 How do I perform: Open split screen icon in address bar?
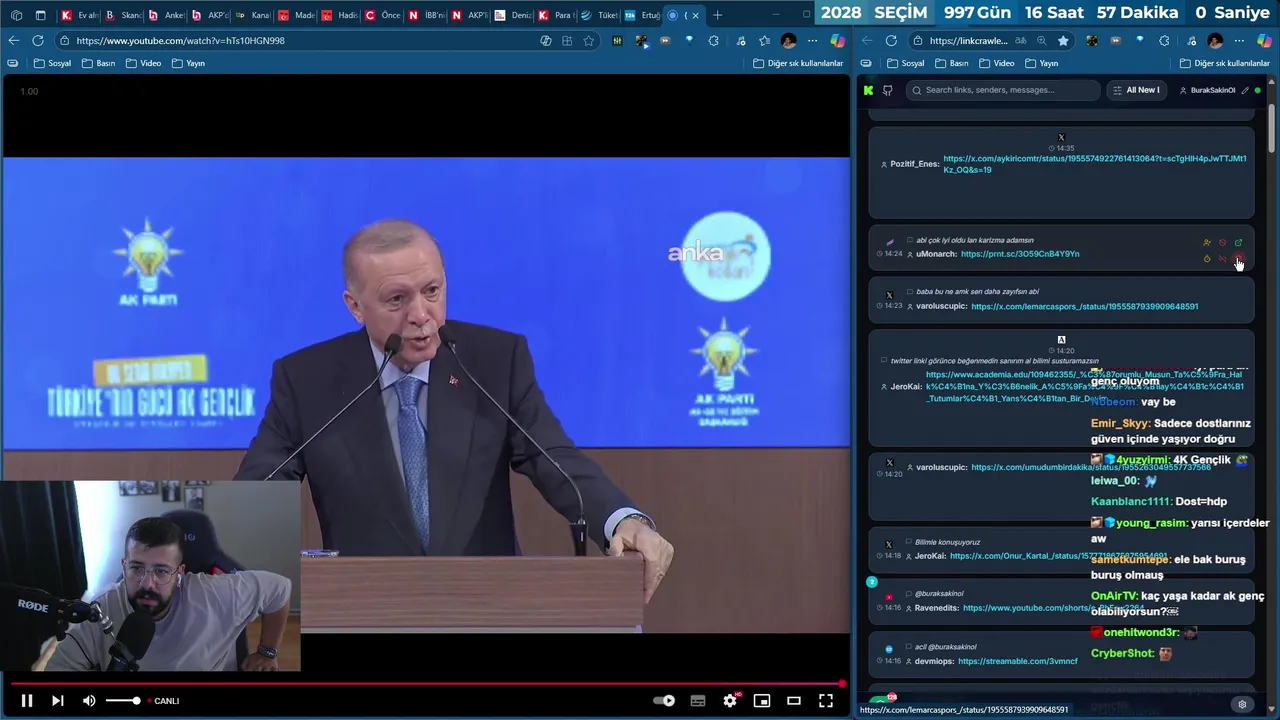coord(567,41)
